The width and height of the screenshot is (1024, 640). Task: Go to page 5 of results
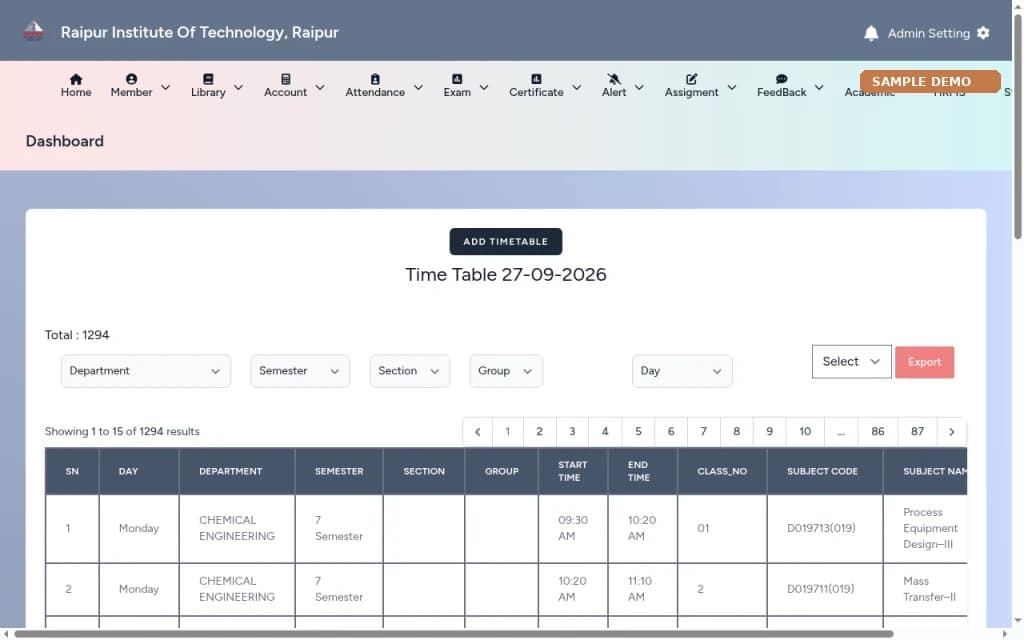[638, 432]
